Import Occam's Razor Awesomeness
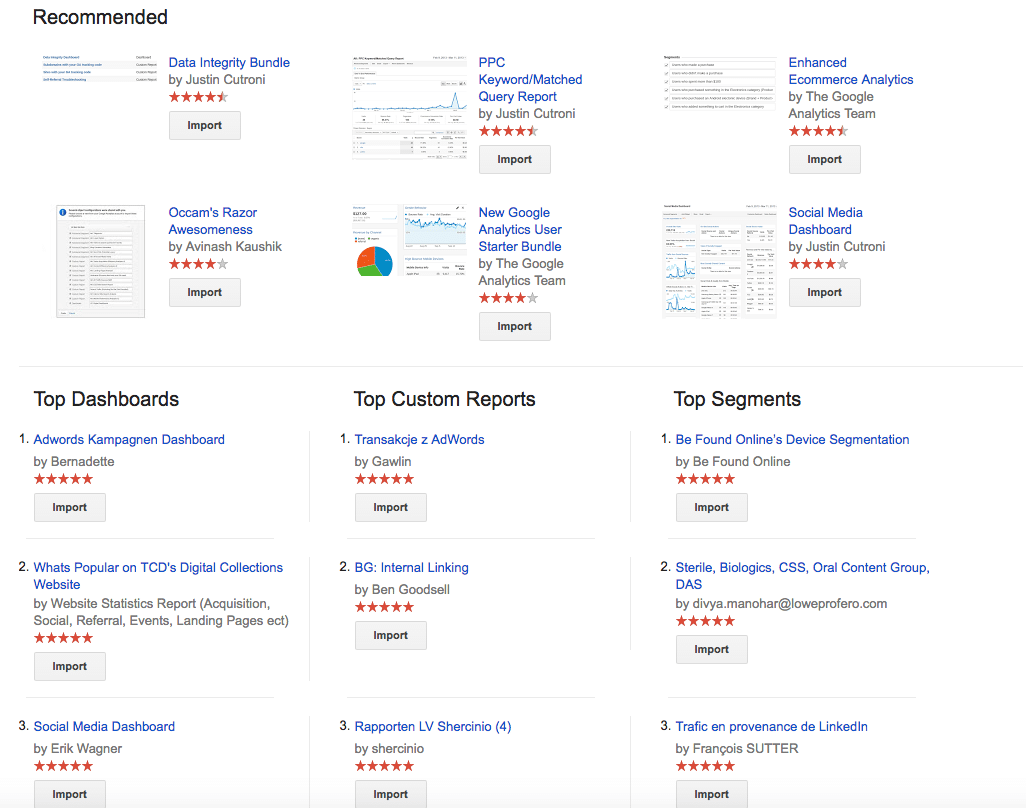This screenshot has height=808, width=1026. click(x=204, y=292)
